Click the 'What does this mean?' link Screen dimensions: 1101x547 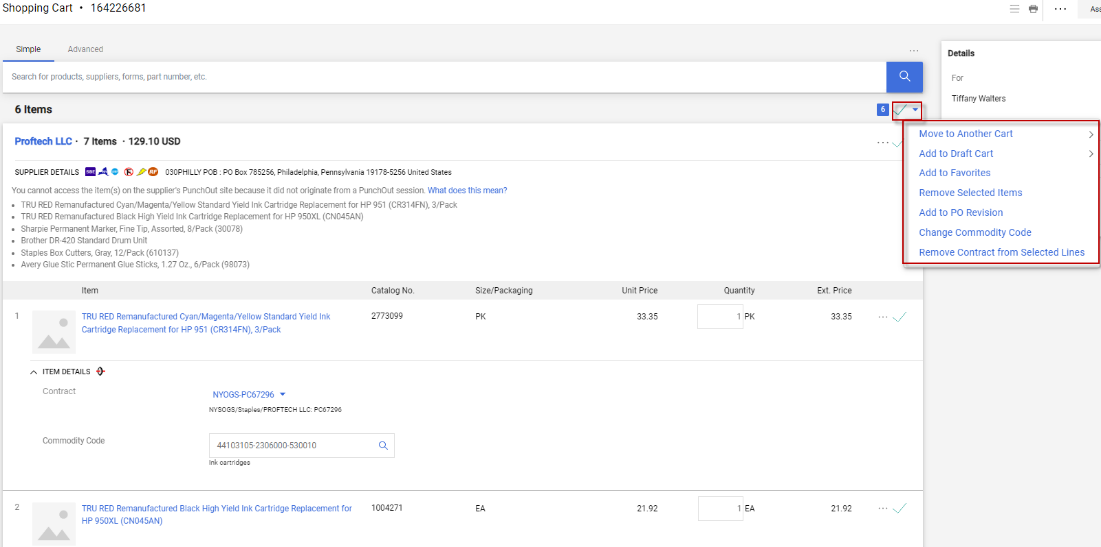[467, 190]
